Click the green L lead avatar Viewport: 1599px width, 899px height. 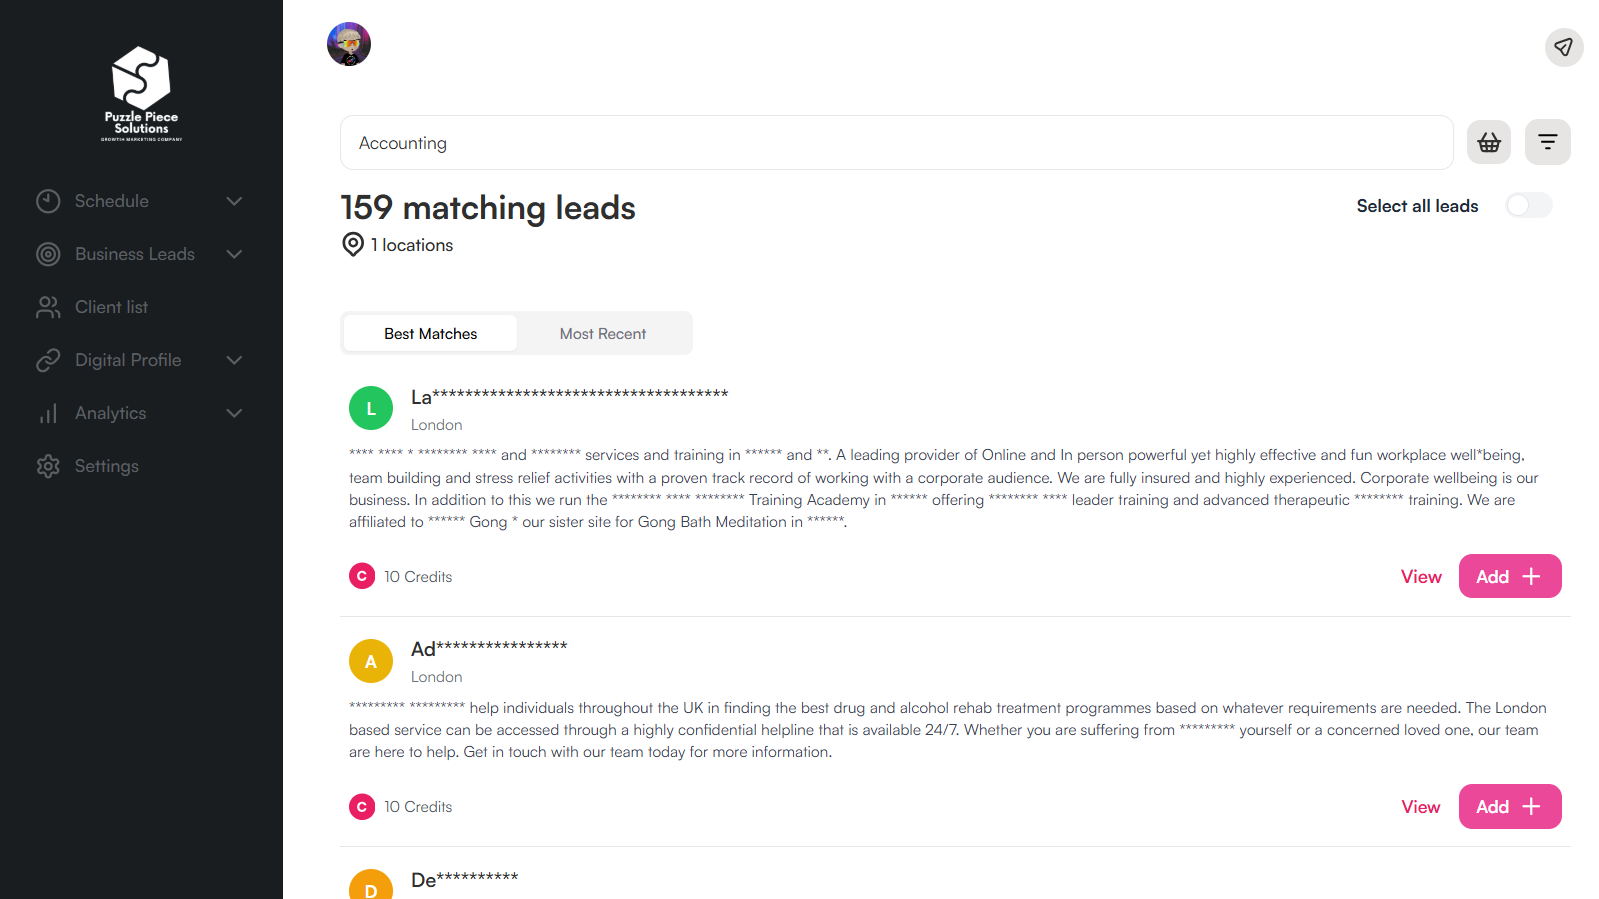tap(371, 408)
